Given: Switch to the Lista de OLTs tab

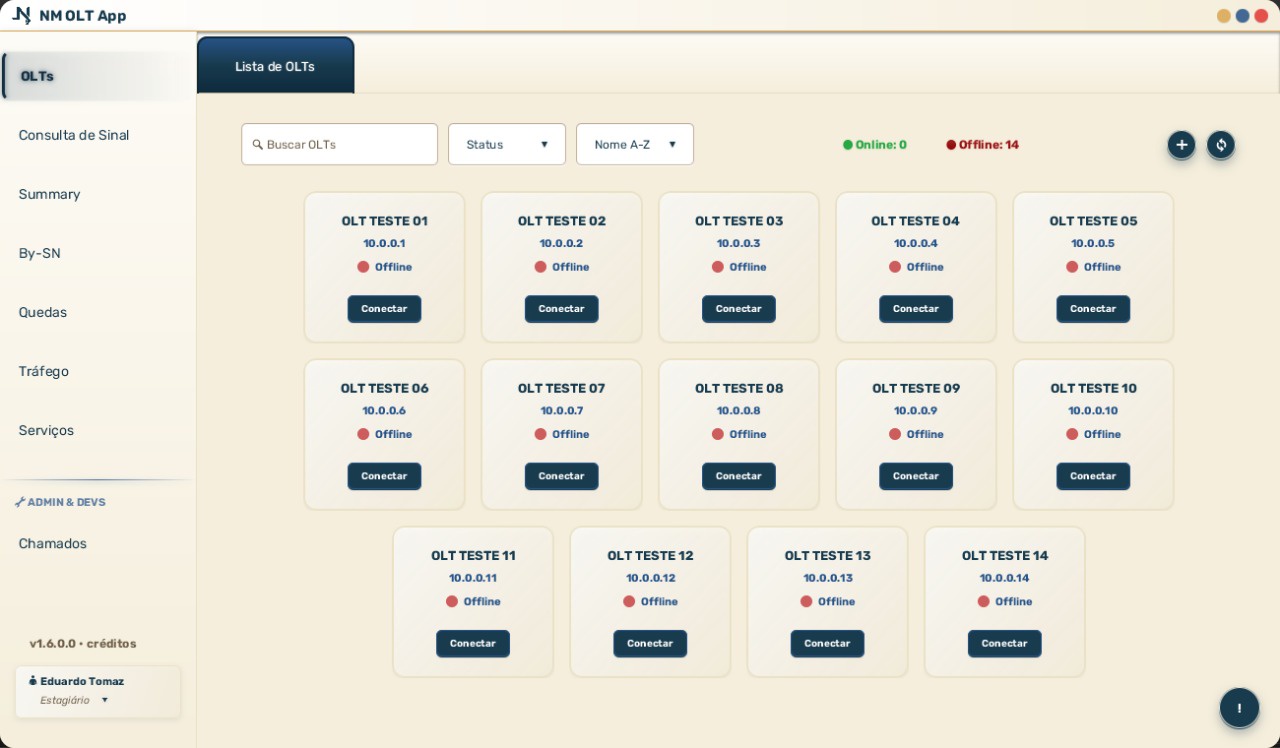Looking at the screenshot, I should (275, 66).
